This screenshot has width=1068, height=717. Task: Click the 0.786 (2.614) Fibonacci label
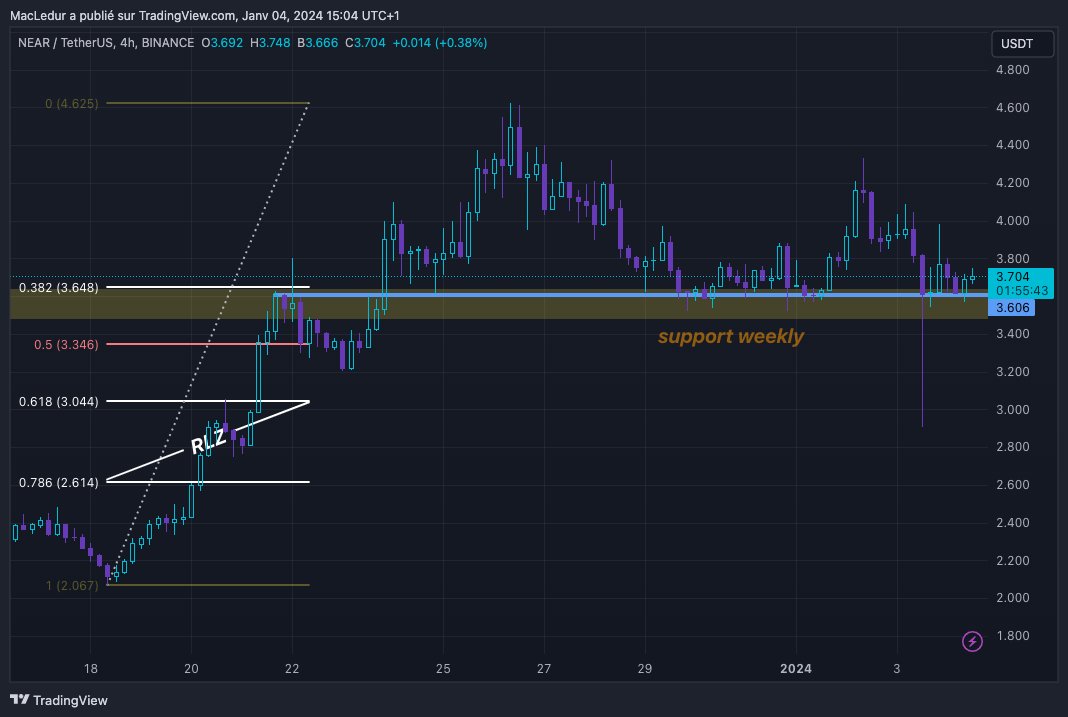[x=59, y=483]
